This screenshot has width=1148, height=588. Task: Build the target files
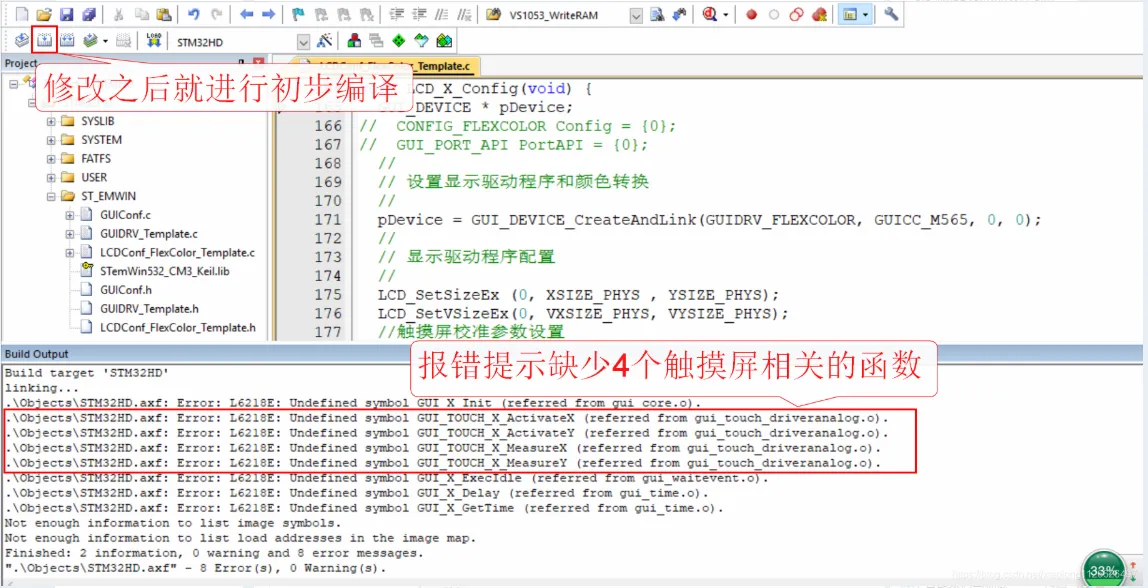(45, 40)
